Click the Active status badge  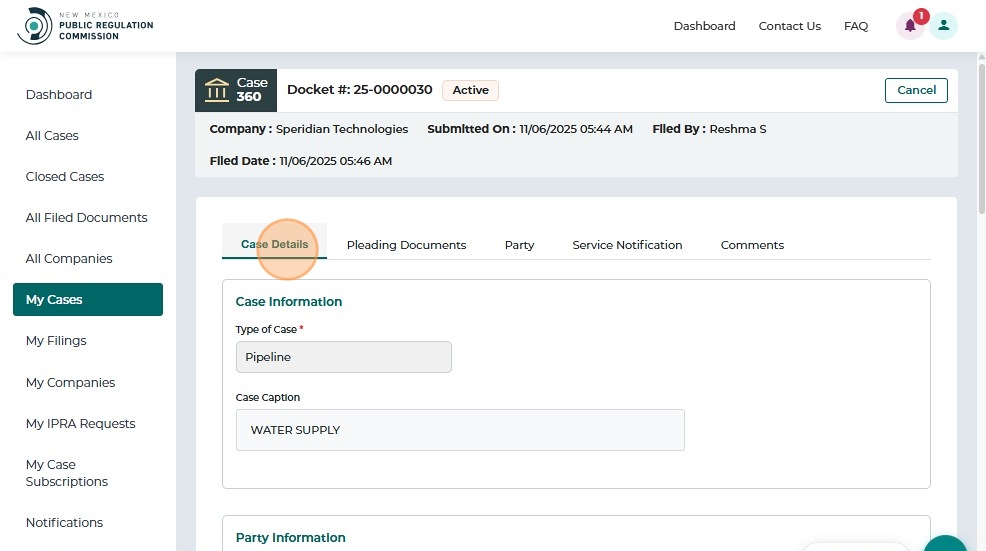(x=470, y=90)
